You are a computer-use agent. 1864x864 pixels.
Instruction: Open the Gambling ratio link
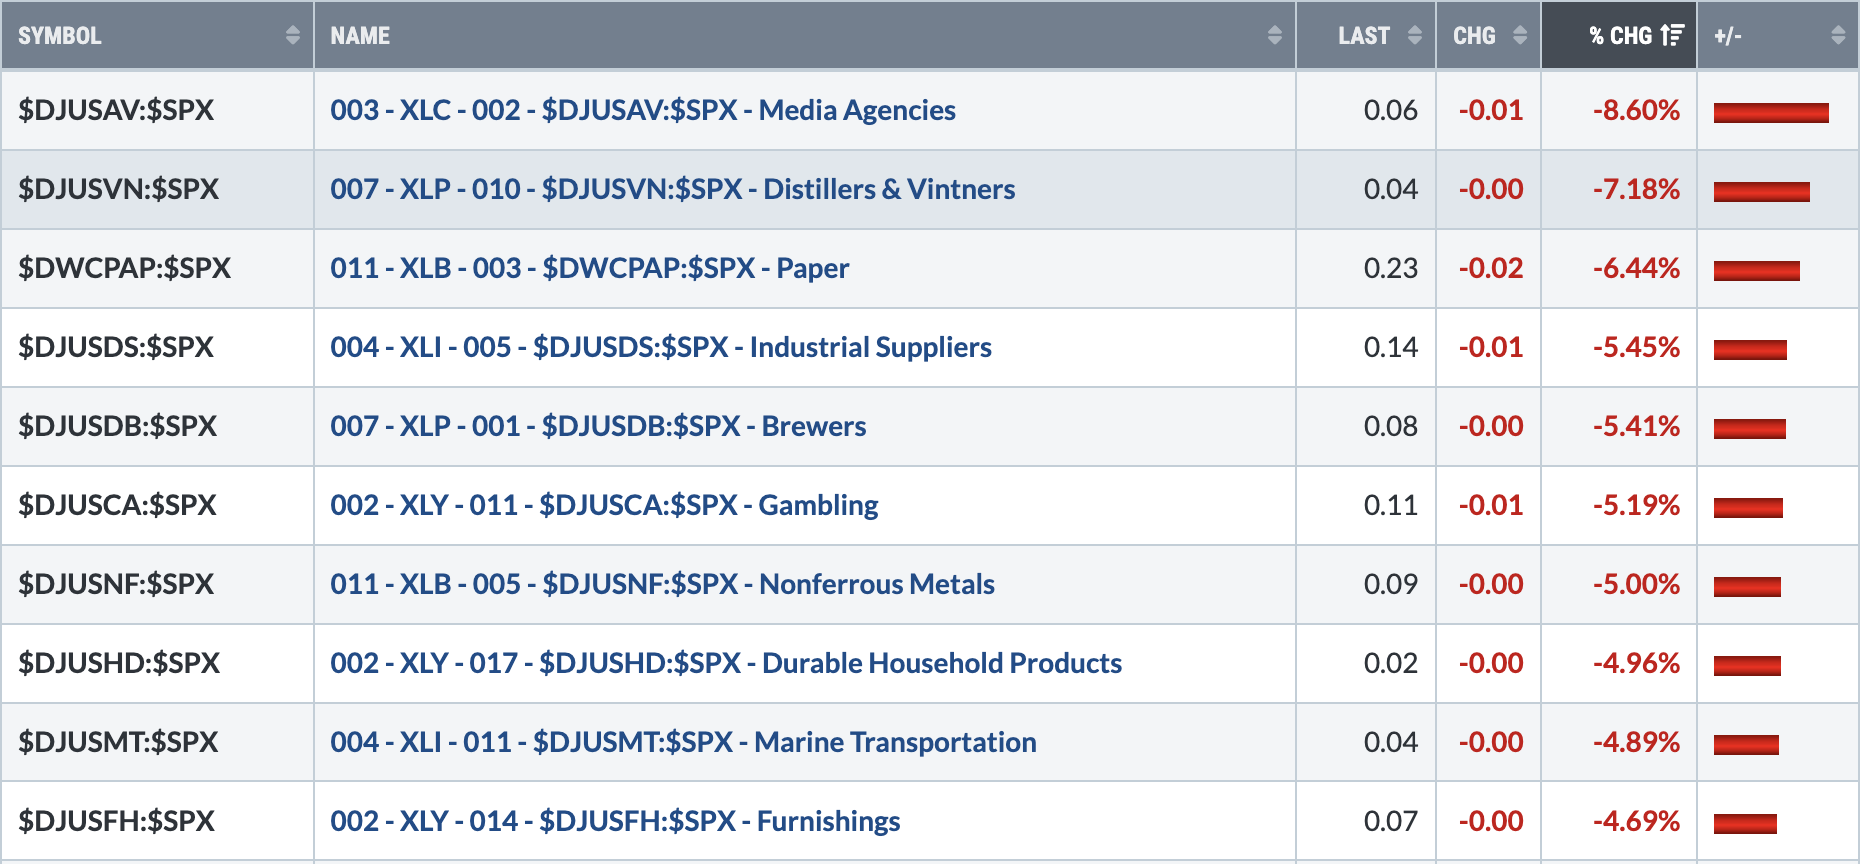tap(604, 505)
